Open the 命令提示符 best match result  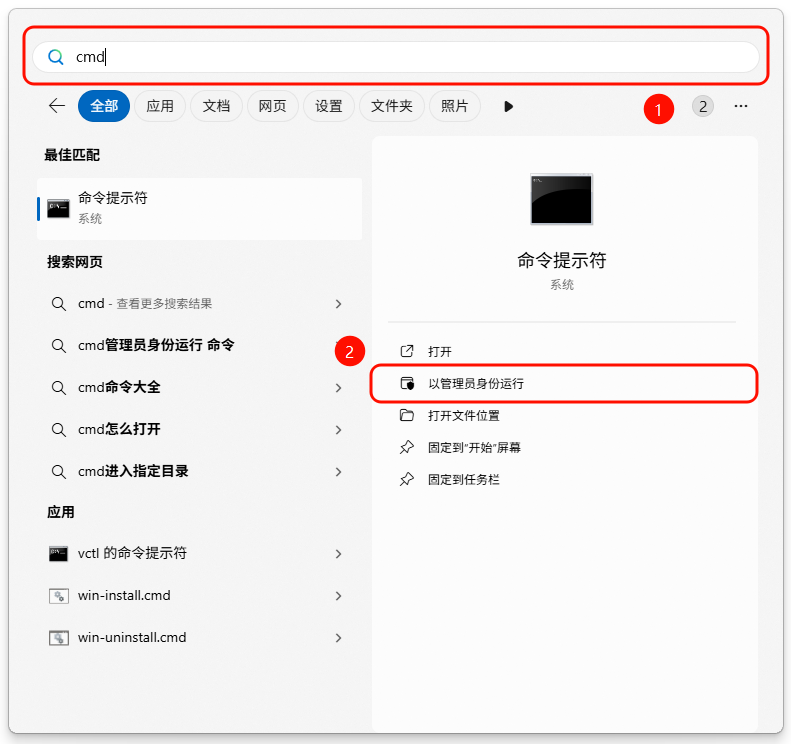[200, 208]
